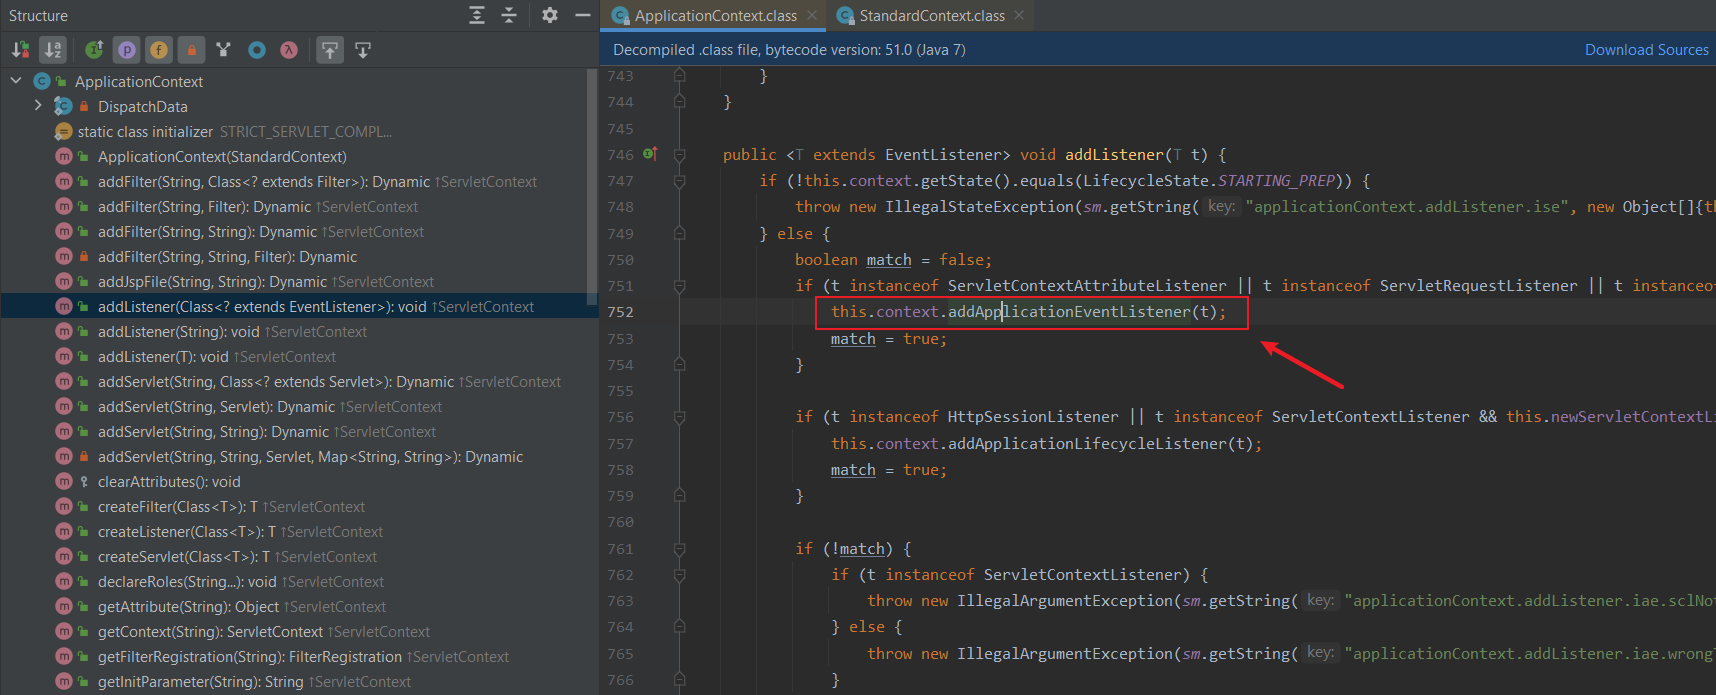1716x695 pixels.
Task: Select clearAttributes(): void item
Action: [169, 482]
